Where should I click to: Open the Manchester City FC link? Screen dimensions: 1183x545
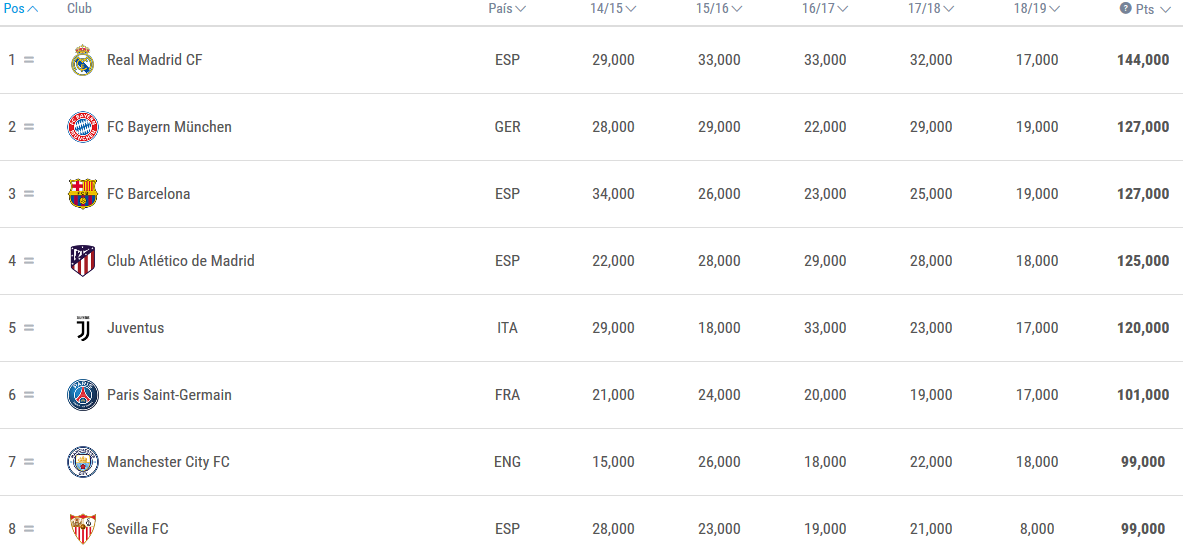(168, 462)
